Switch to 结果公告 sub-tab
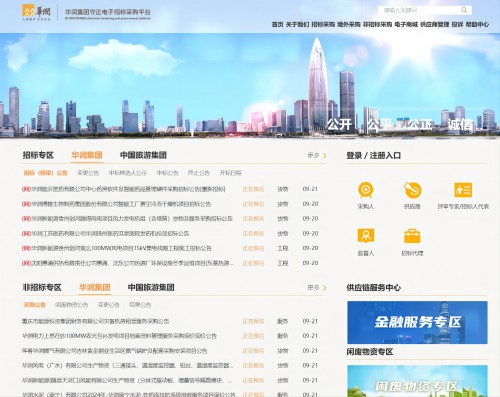 (x=140, y=305)
